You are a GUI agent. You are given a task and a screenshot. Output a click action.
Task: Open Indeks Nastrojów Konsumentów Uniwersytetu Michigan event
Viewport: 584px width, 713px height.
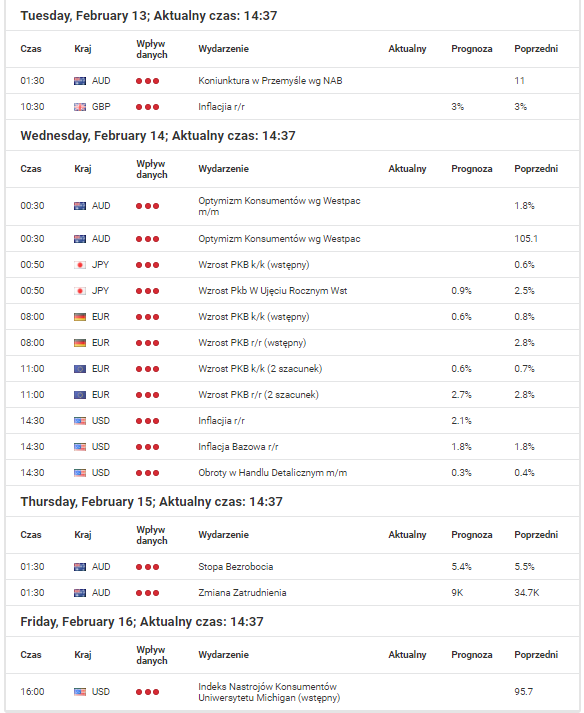269,692
